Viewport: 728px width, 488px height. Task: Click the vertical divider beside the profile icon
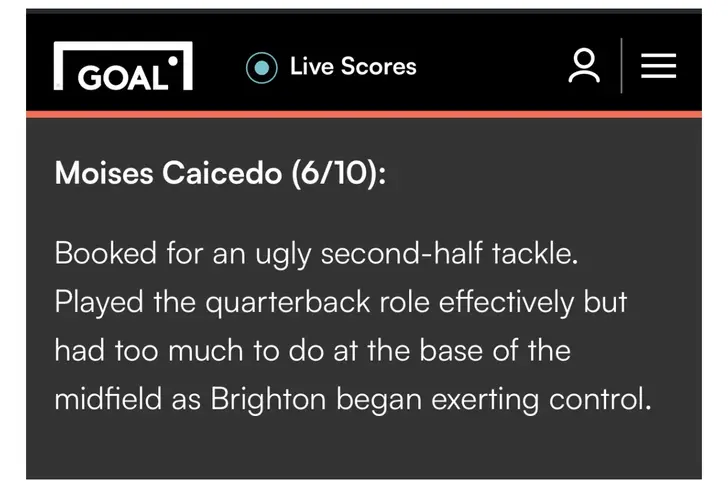click(x=621, y=67)
